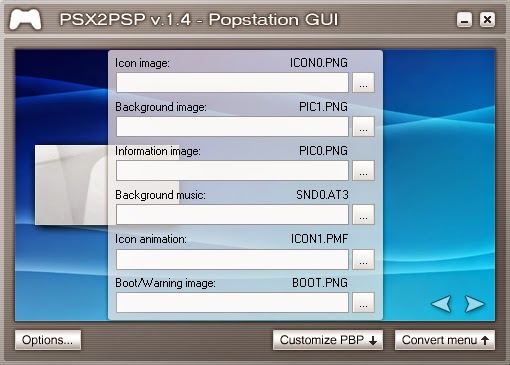Close the PSX2PSP window
This screenshot has width=510, height=365.
click(x=487, y=20)
